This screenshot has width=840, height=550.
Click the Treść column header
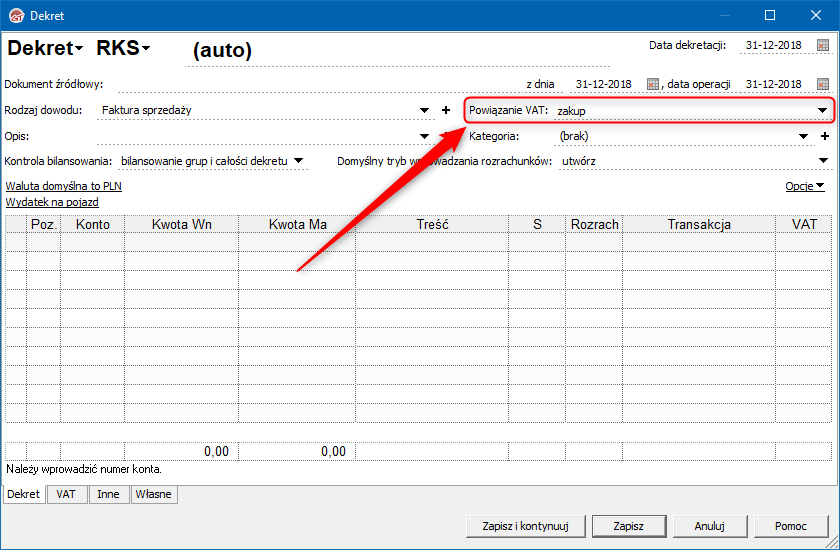click(432, 224)
